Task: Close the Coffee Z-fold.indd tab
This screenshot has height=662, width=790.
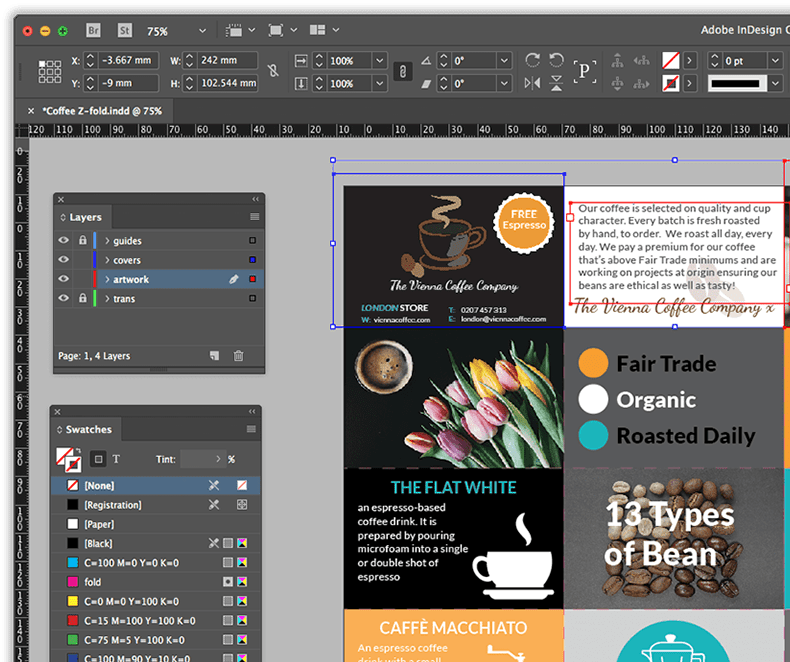Action: click(x=31, y=111)
